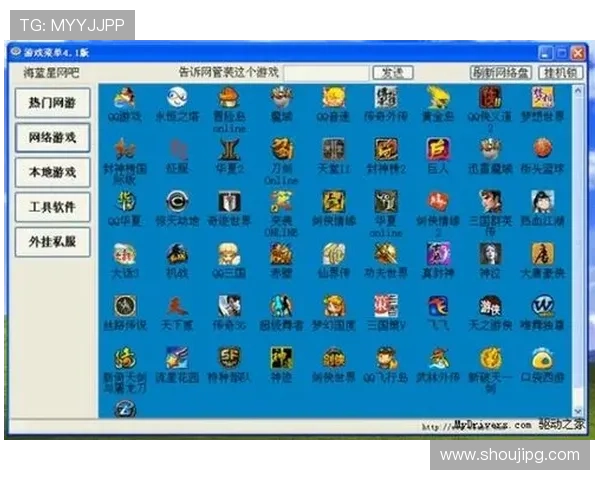600x480 pixels.
Task: Switch to 网络游戏 category
Action: point(53,137)
